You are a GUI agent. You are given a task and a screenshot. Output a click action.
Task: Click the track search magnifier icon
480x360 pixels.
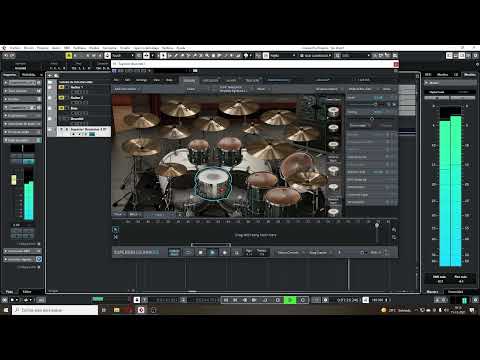(56, 76)
